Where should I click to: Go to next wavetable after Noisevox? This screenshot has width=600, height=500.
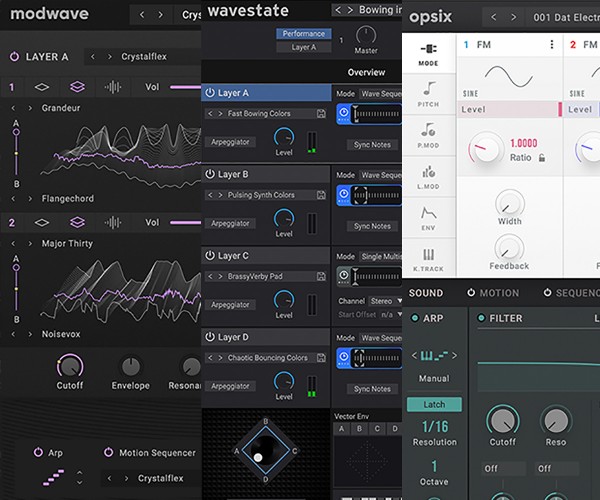[30, 334]
